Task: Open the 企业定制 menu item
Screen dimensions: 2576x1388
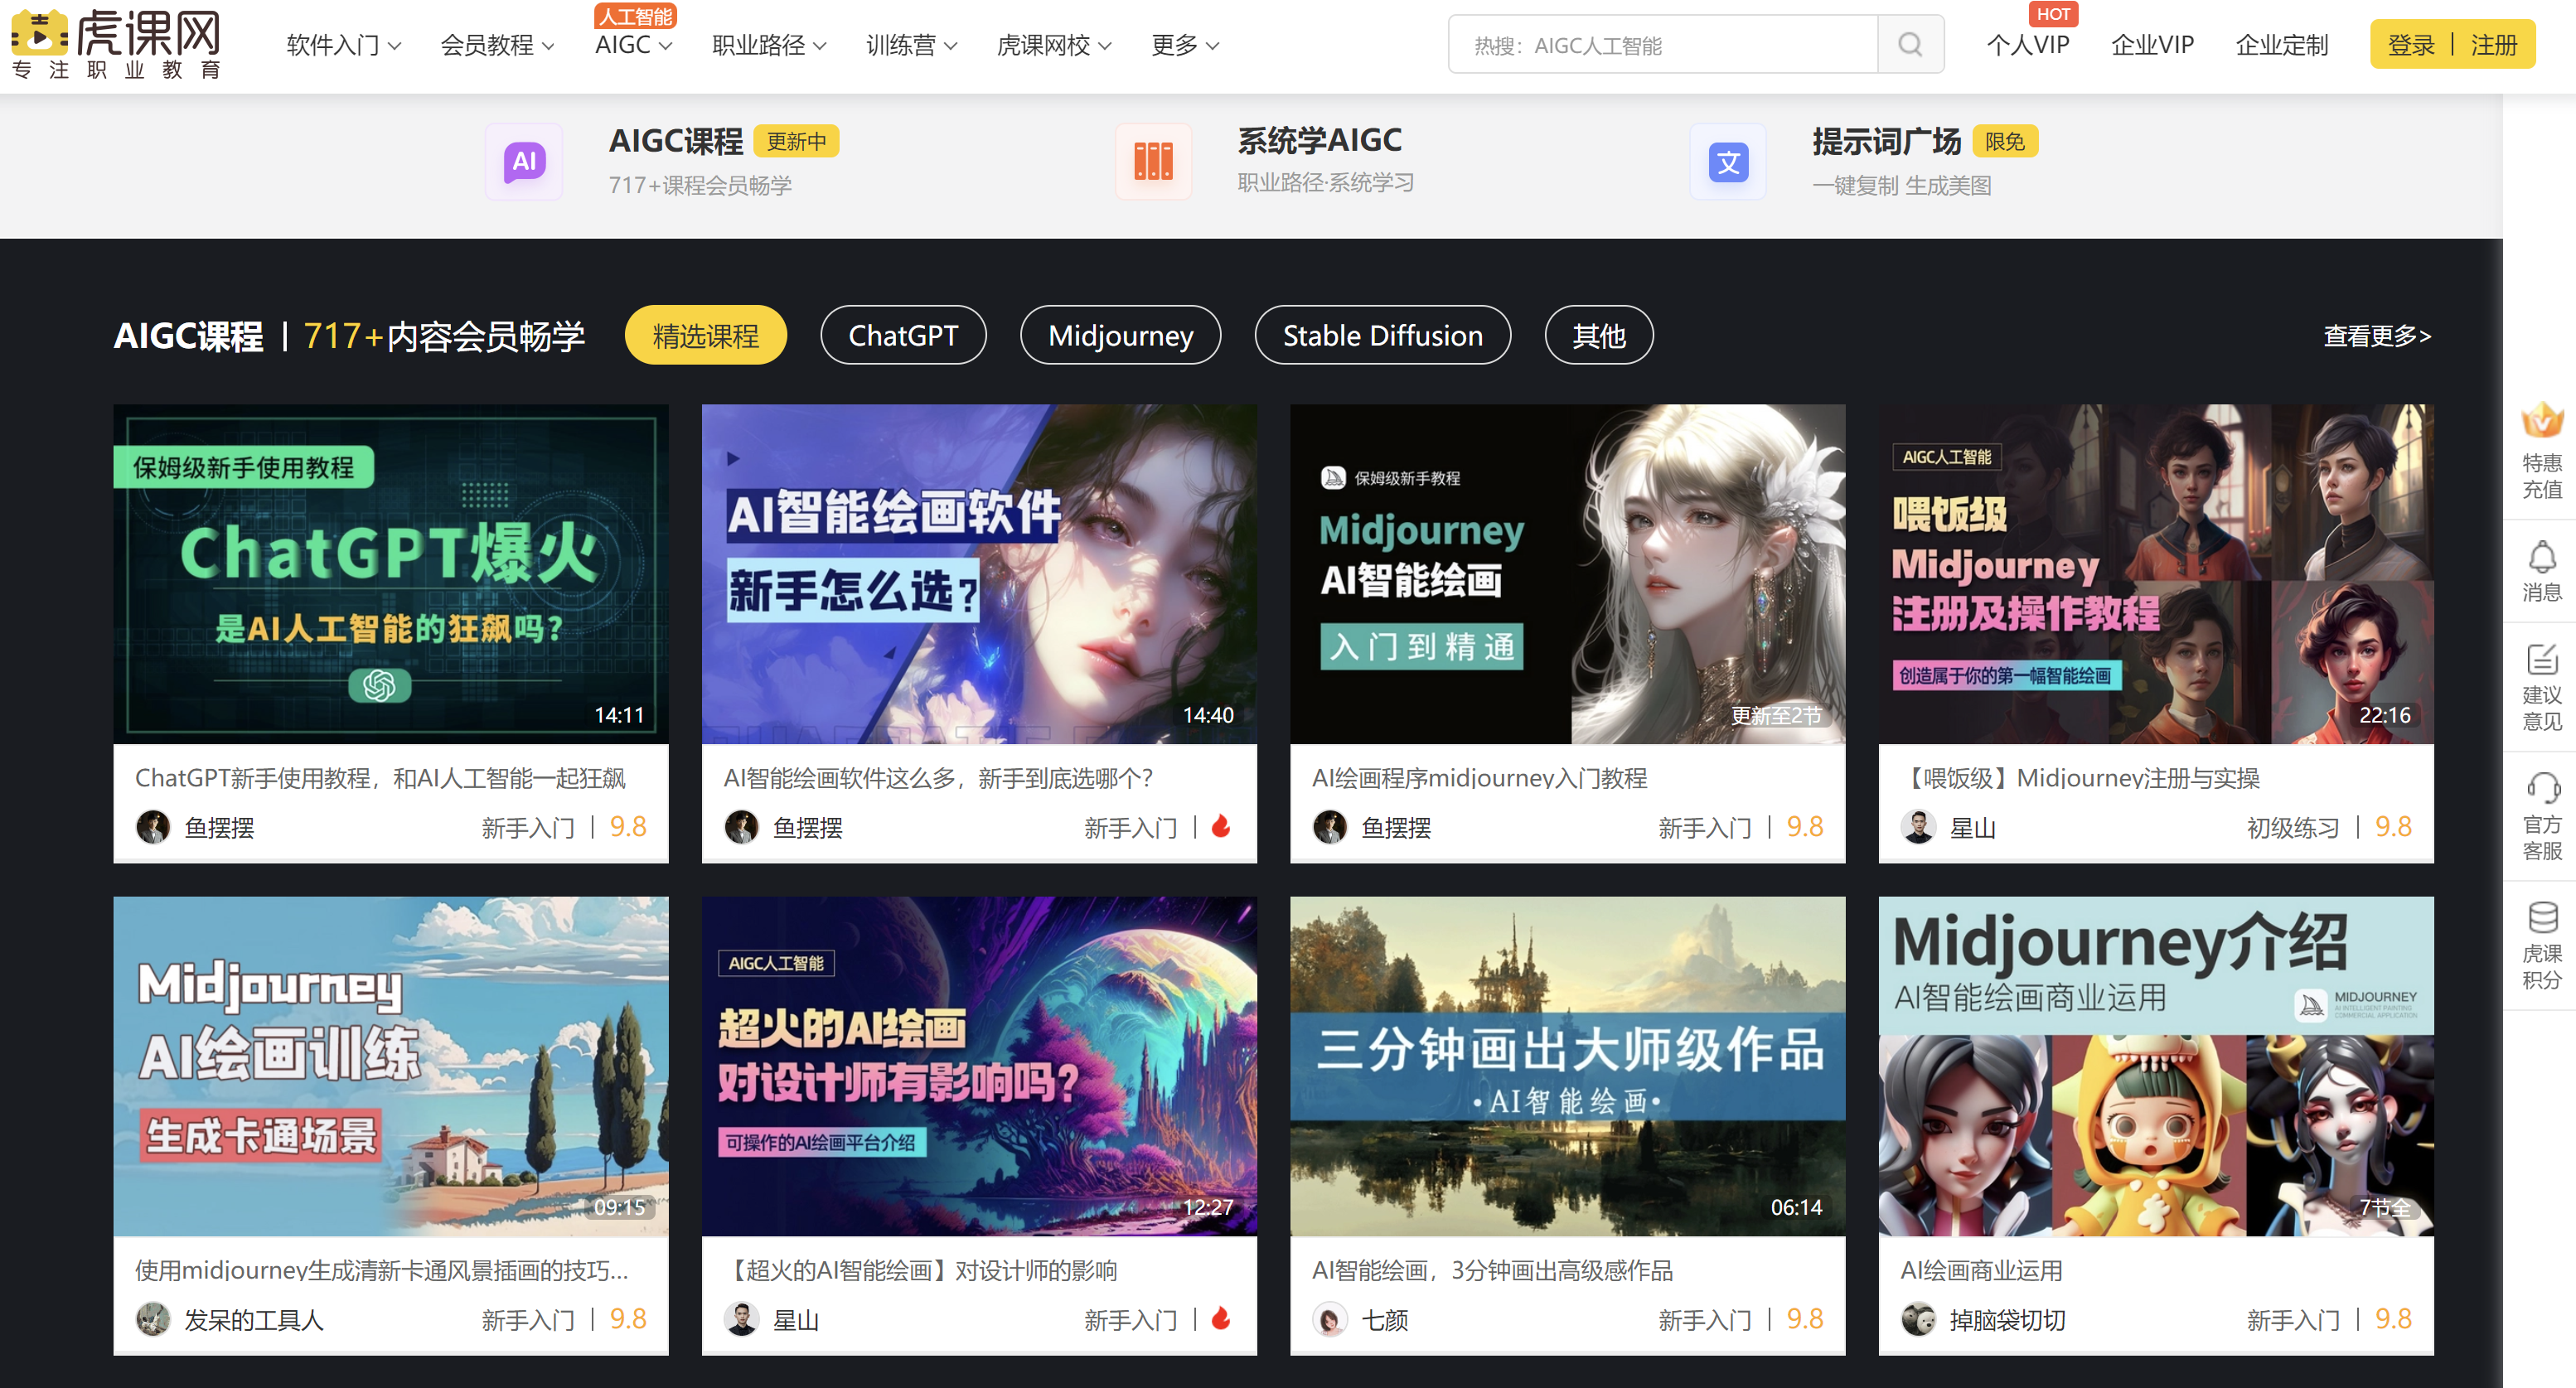Action: click(x=2281, y=45)
